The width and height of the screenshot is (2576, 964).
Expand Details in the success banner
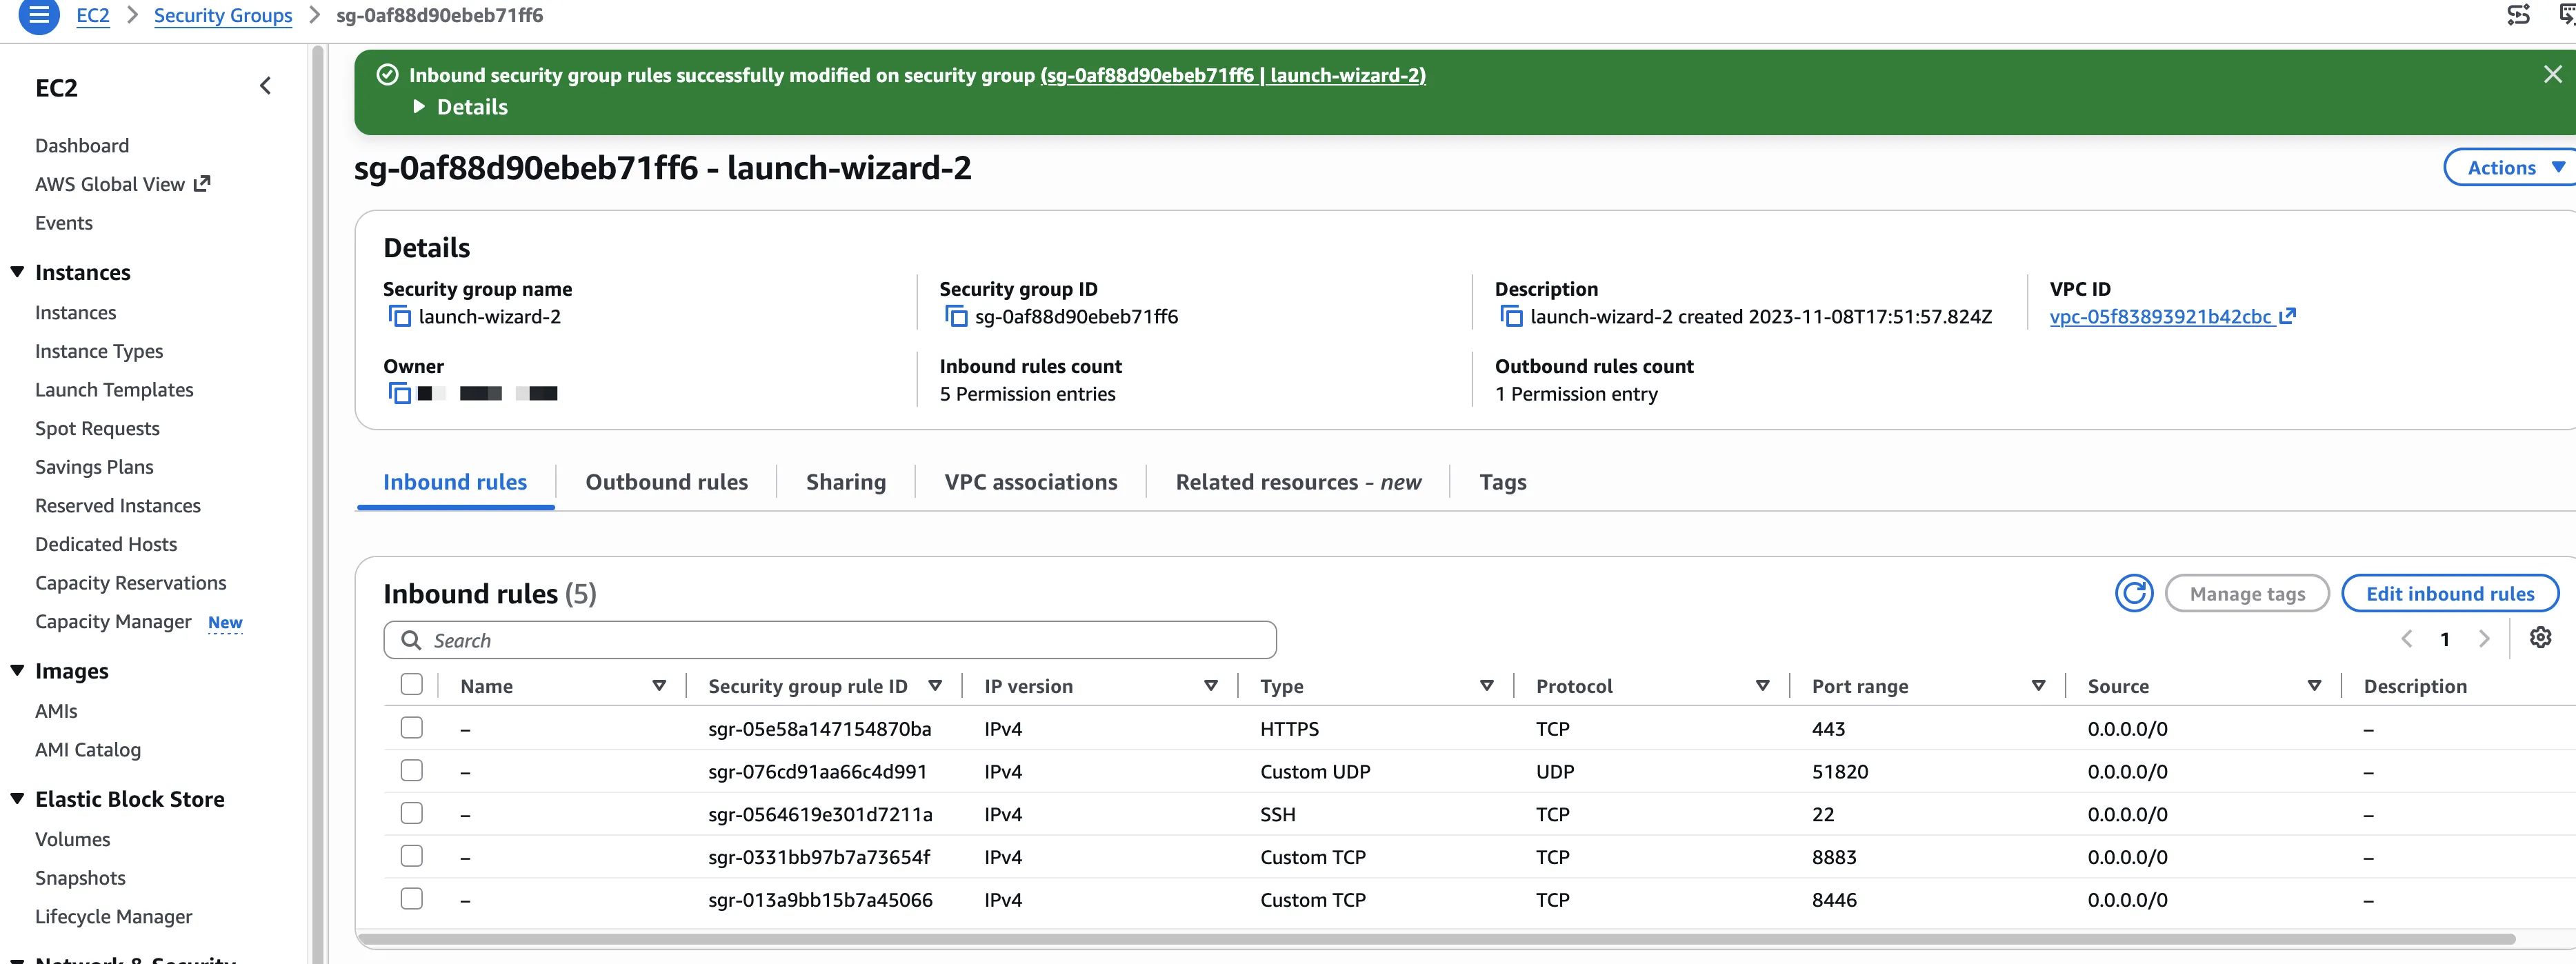coord(461,107)
